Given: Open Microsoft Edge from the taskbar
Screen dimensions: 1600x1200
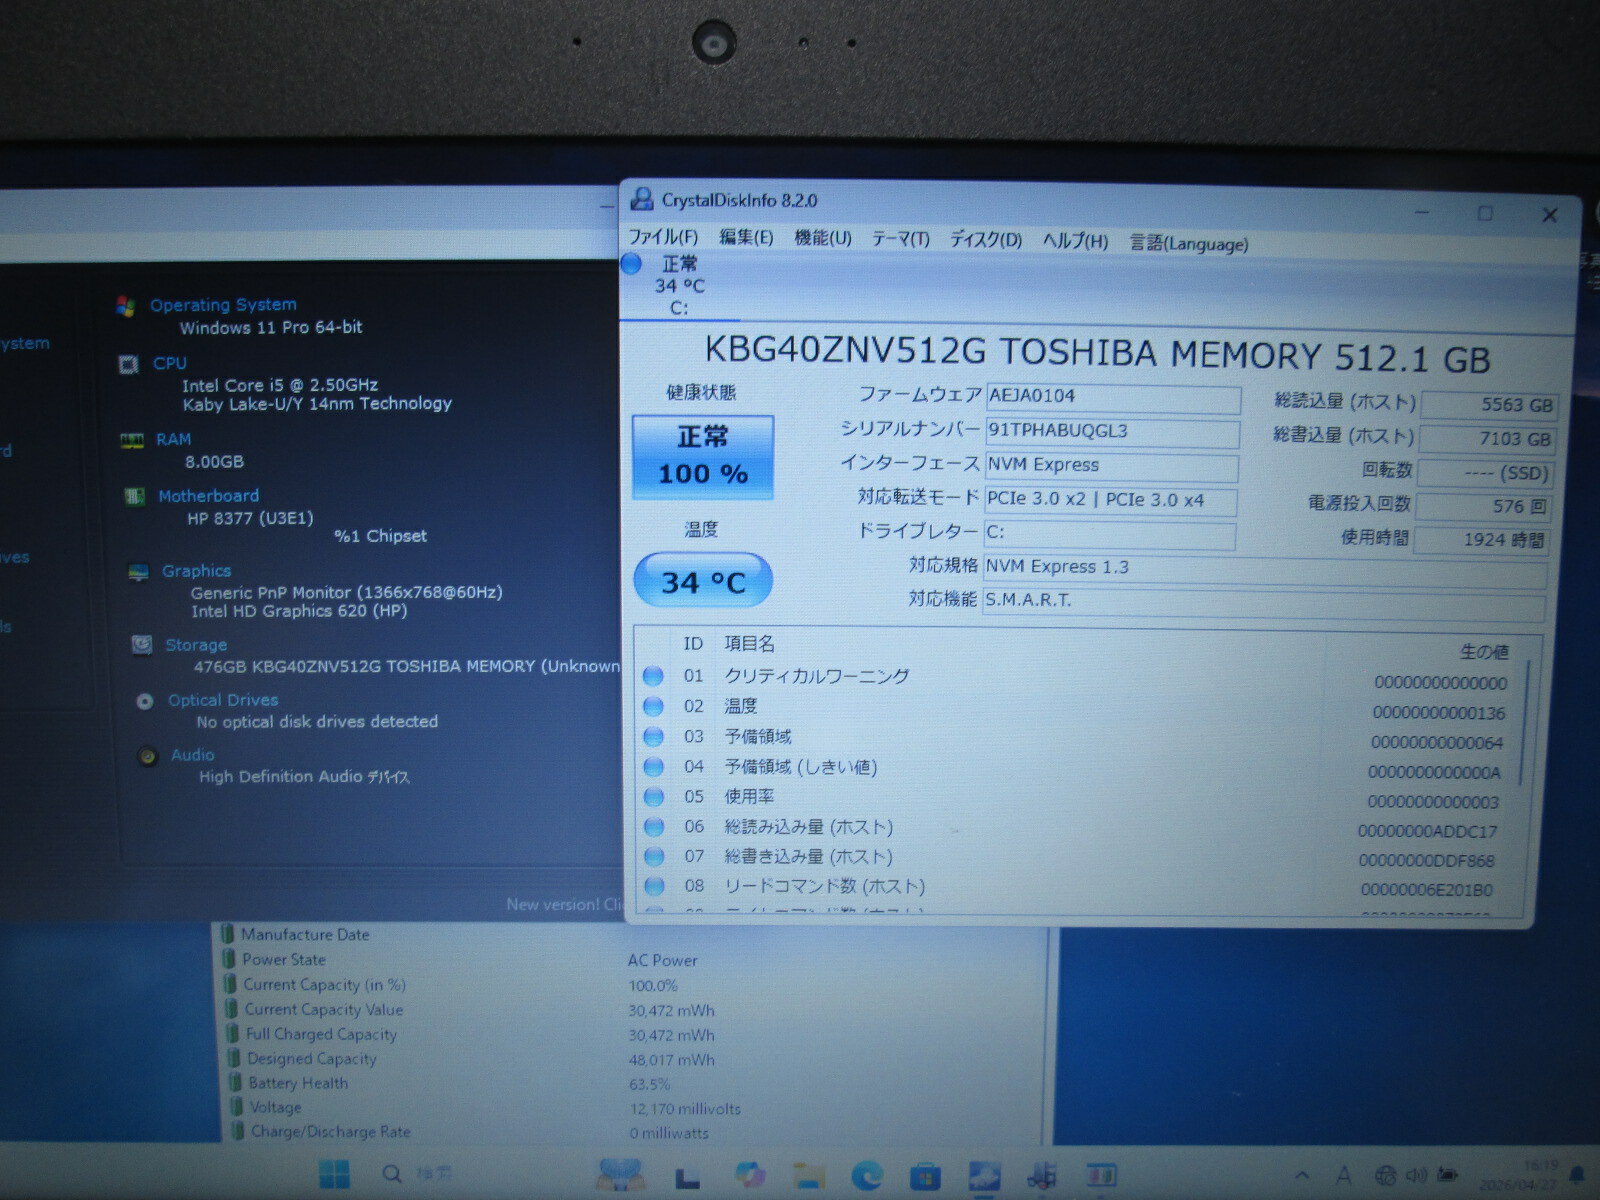Looking at the screenshot, I should (866, 1176).
